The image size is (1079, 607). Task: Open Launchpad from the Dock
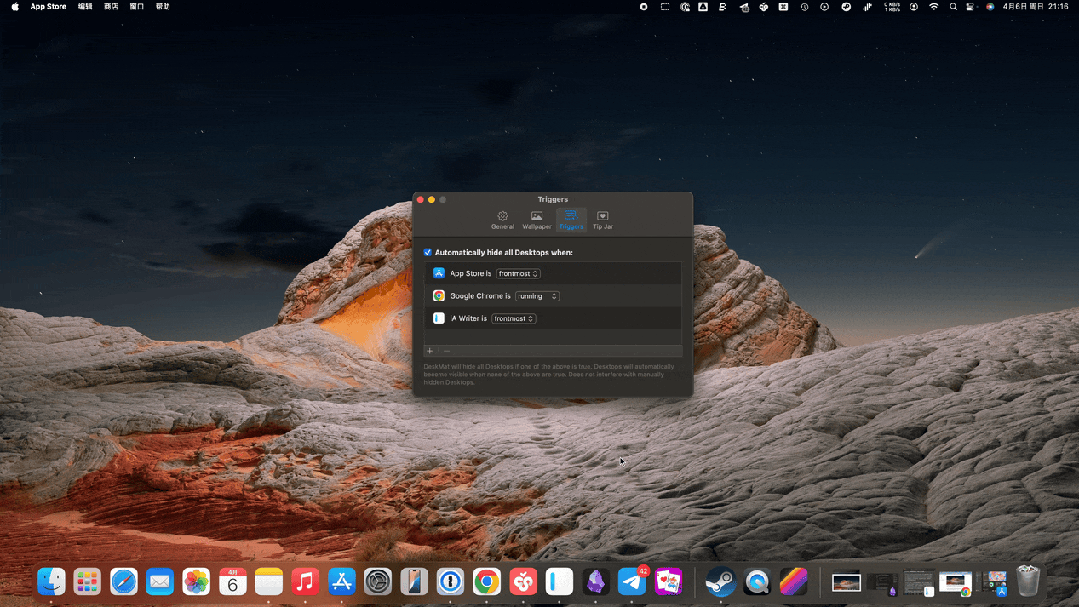point(87,582)
